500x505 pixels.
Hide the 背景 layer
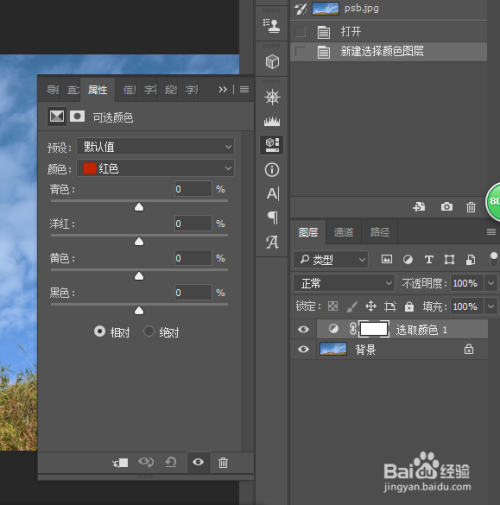click(303, 349)
